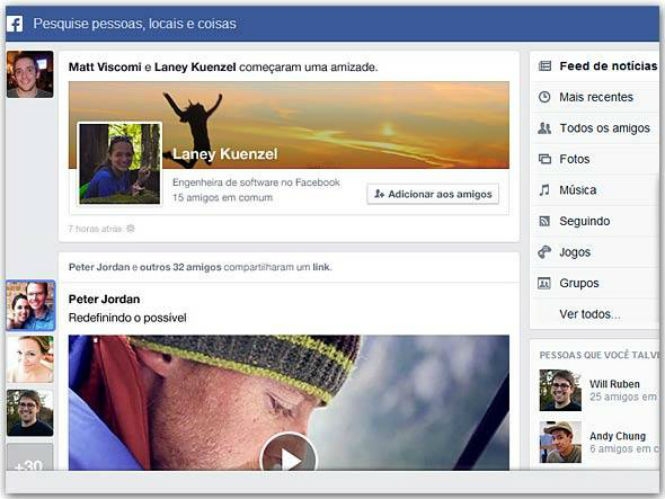Viewport: 665px width, 499px height.
Task: Click the Grupos icon in sidebar
Action: [x=545, y=283]
